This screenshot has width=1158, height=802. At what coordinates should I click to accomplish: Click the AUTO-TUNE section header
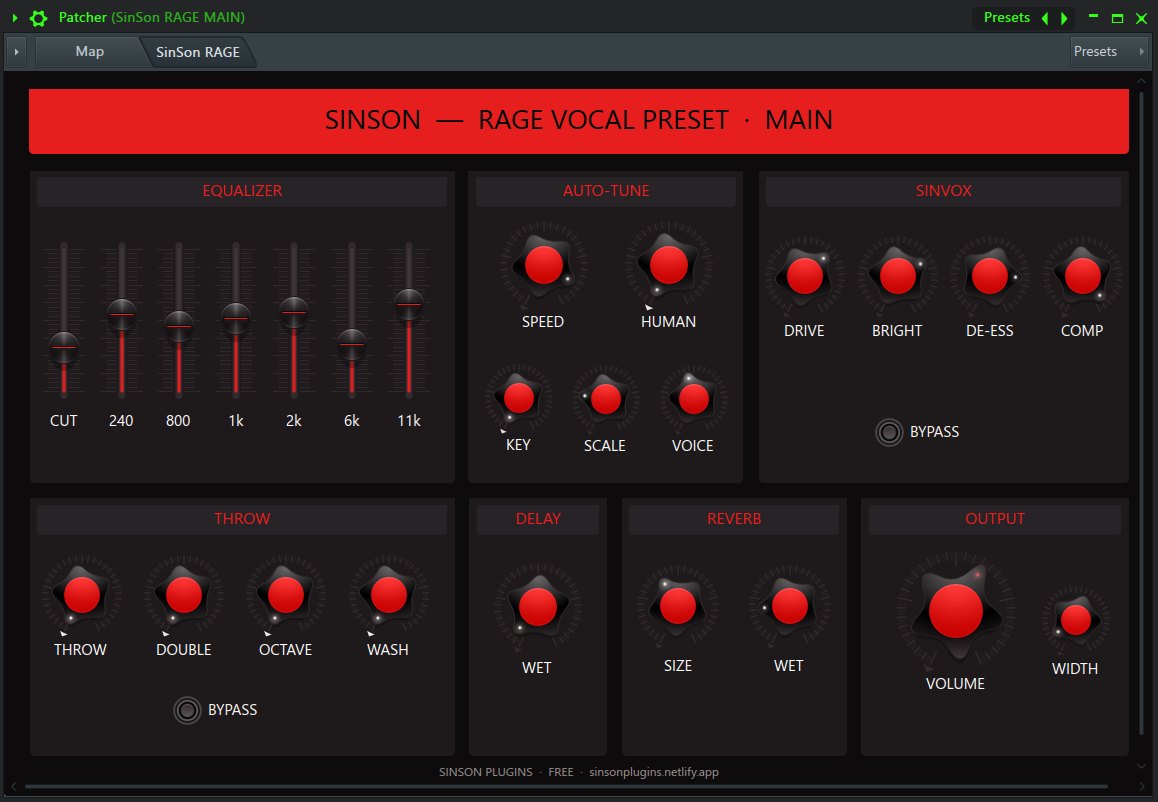coord(606,191)
